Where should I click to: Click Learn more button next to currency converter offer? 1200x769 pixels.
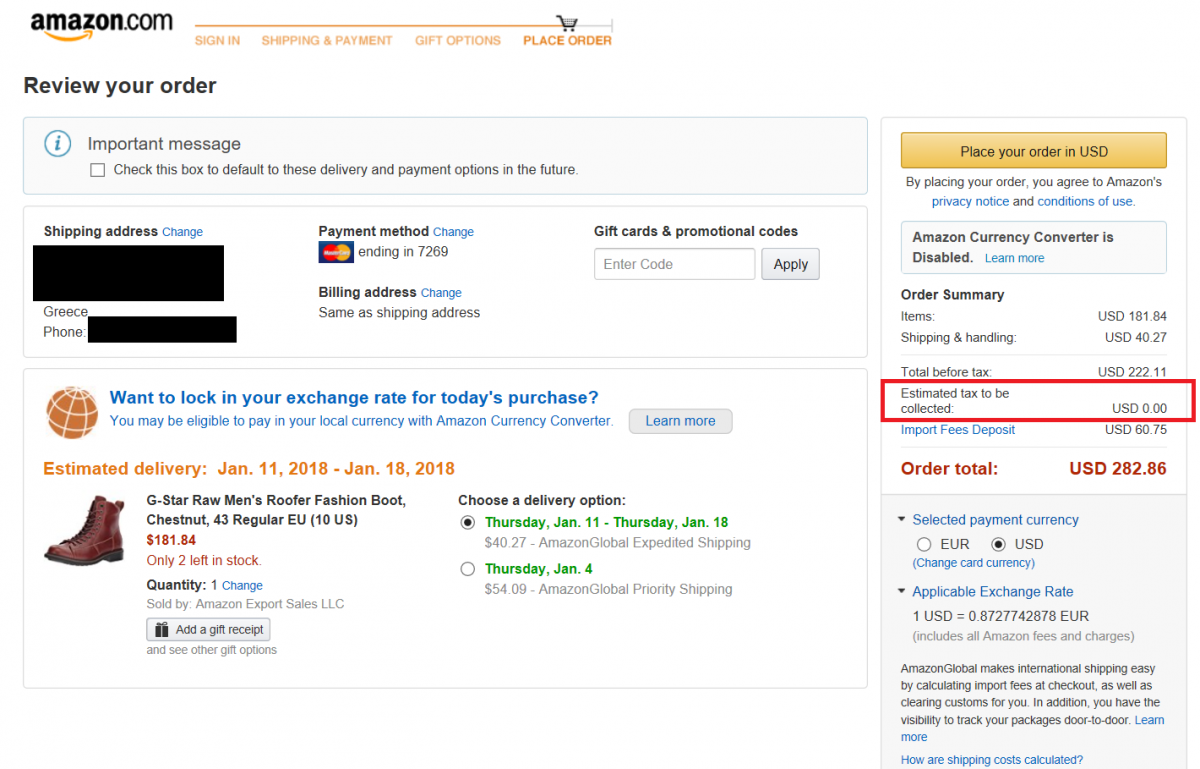coord(680,421)
